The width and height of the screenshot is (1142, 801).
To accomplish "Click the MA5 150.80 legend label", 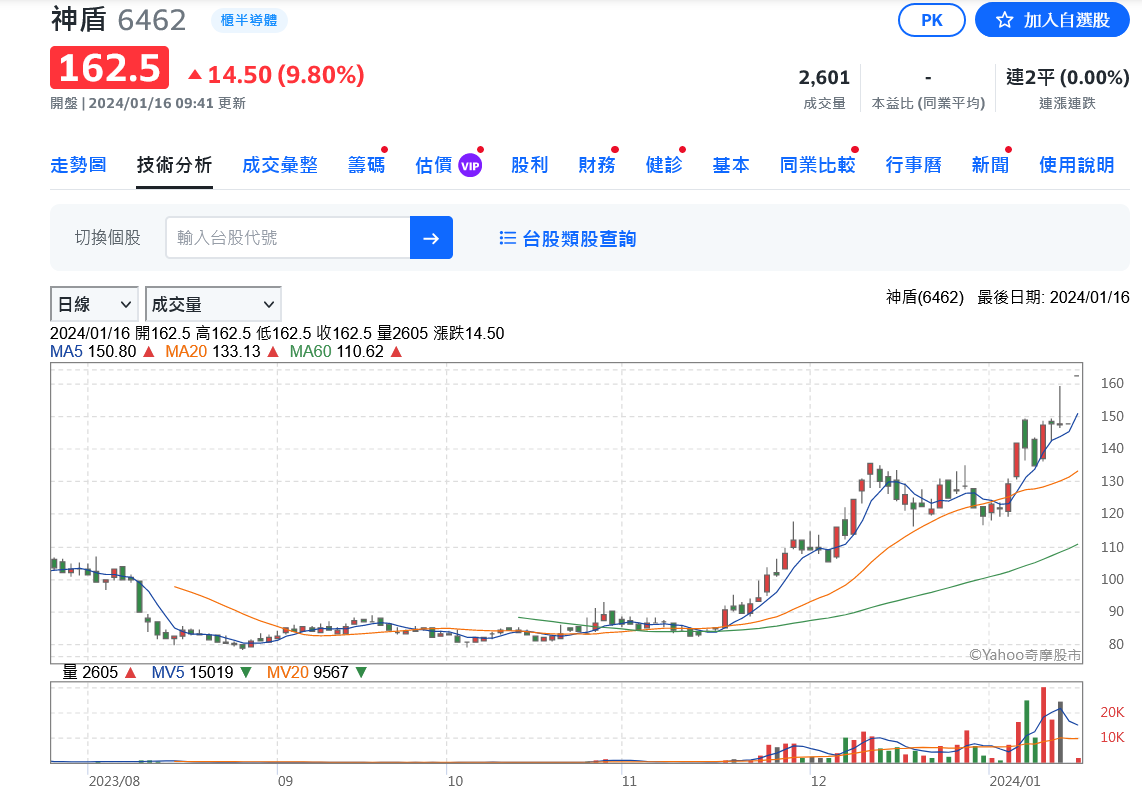I will [x=93, y=352].
